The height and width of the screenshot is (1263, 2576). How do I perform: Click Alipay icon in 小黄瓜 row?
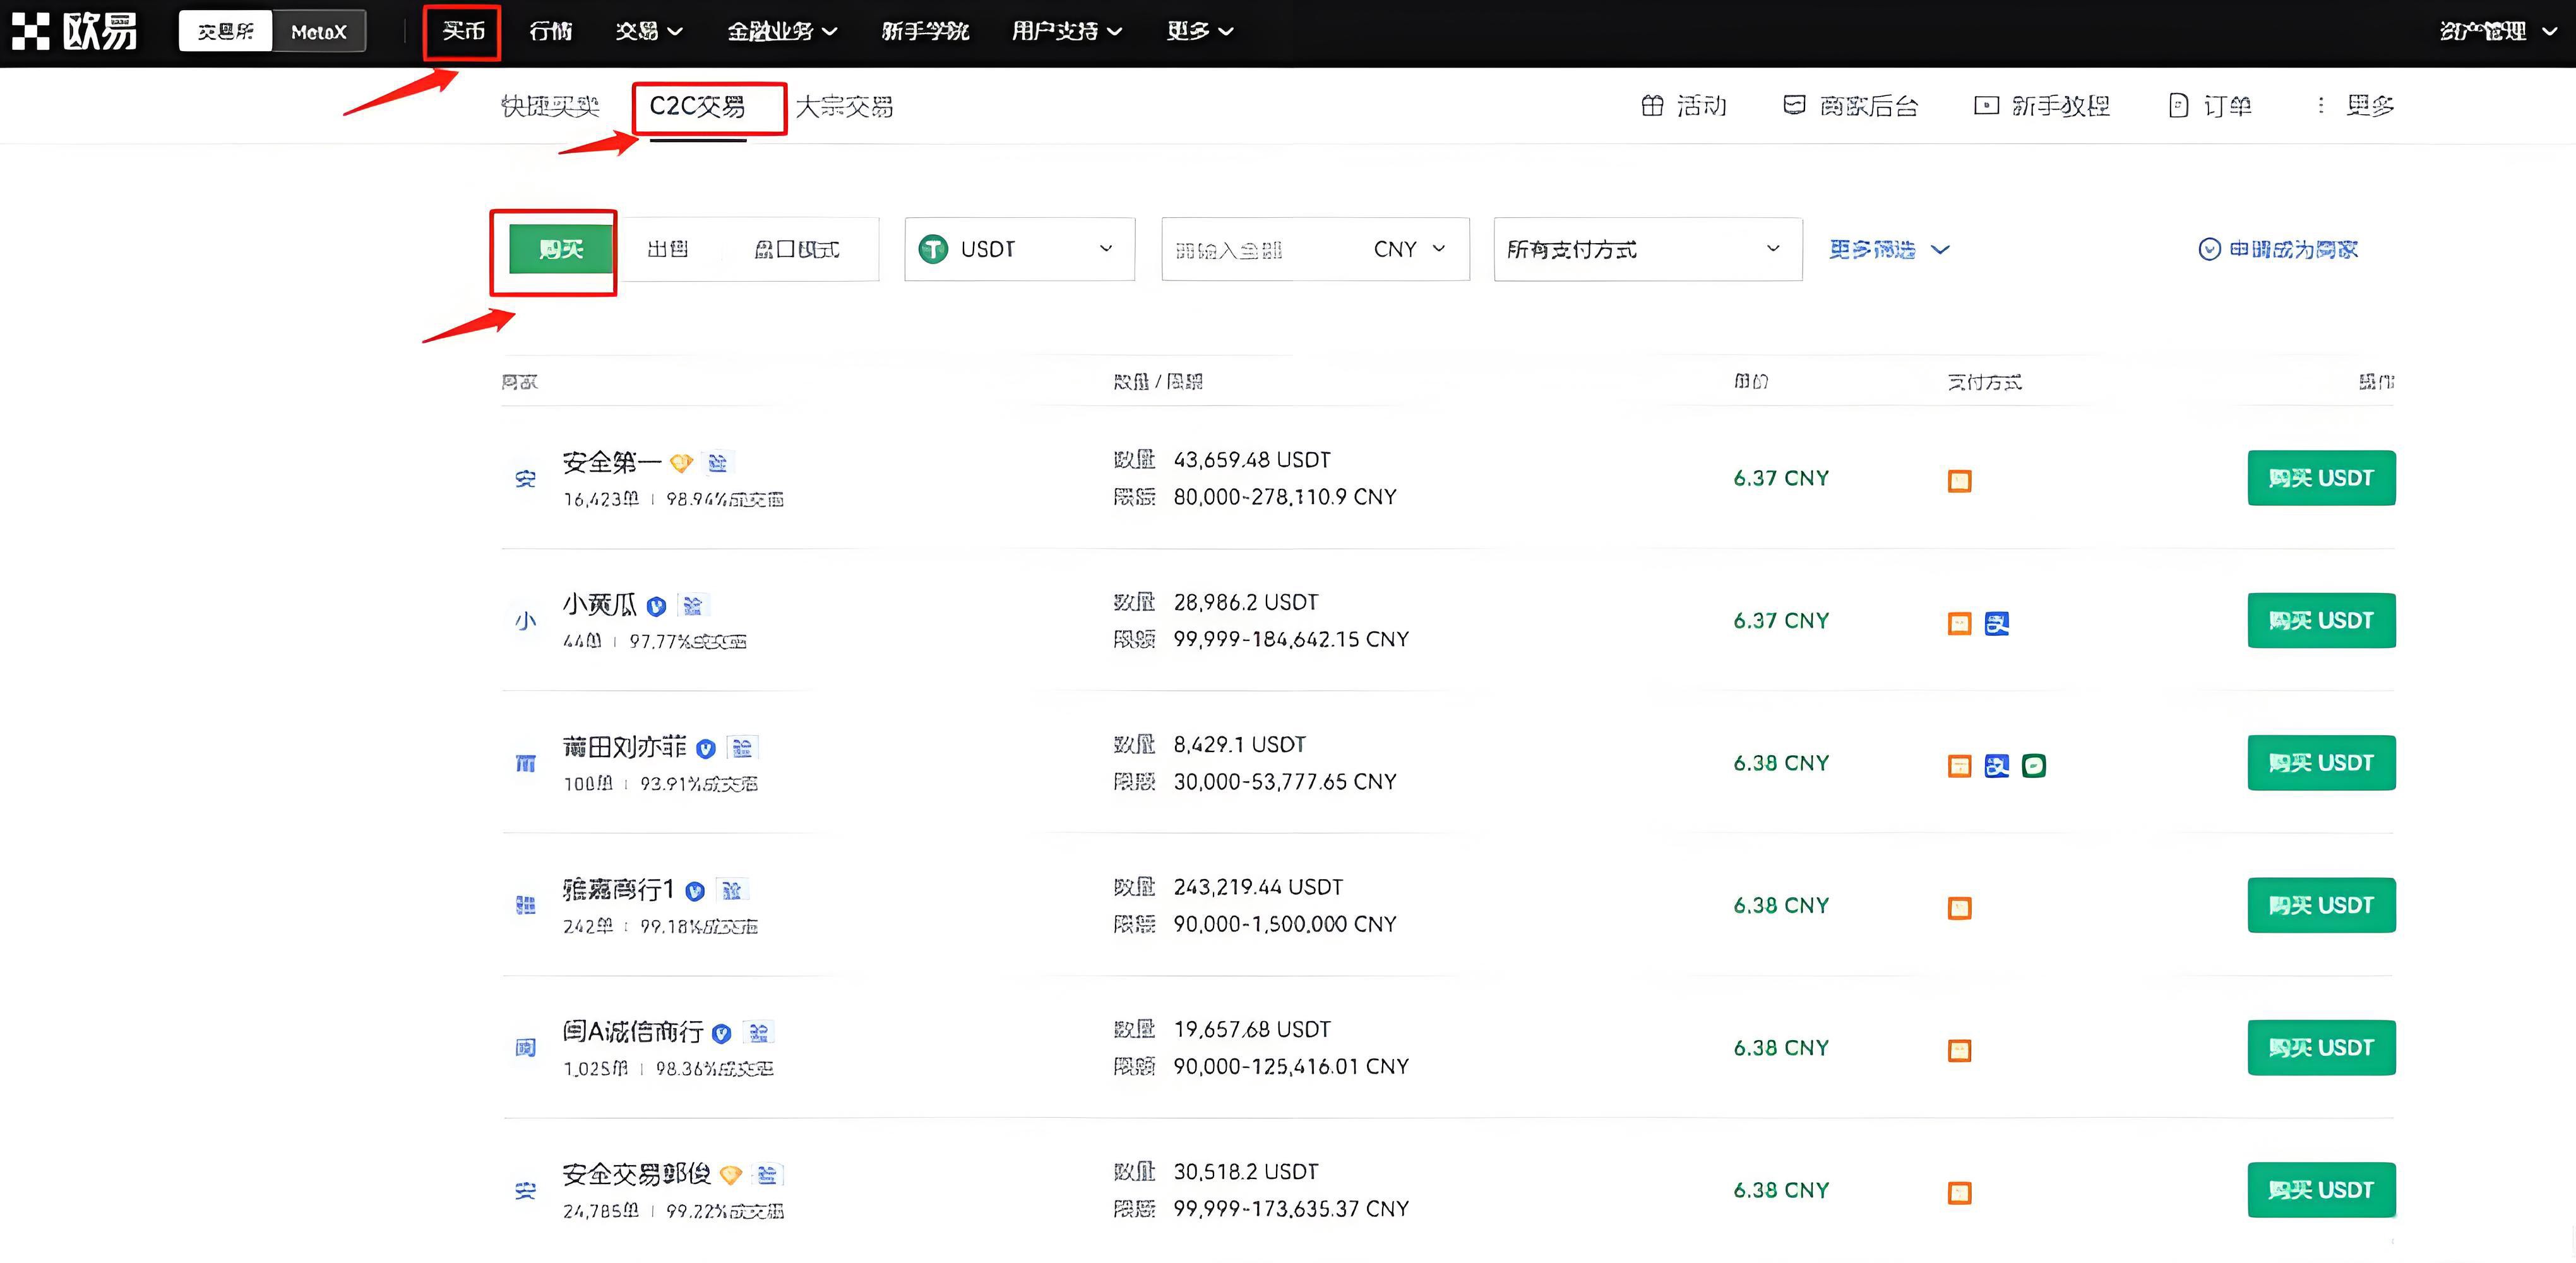pyautogui.click(x=1996, y=624)
